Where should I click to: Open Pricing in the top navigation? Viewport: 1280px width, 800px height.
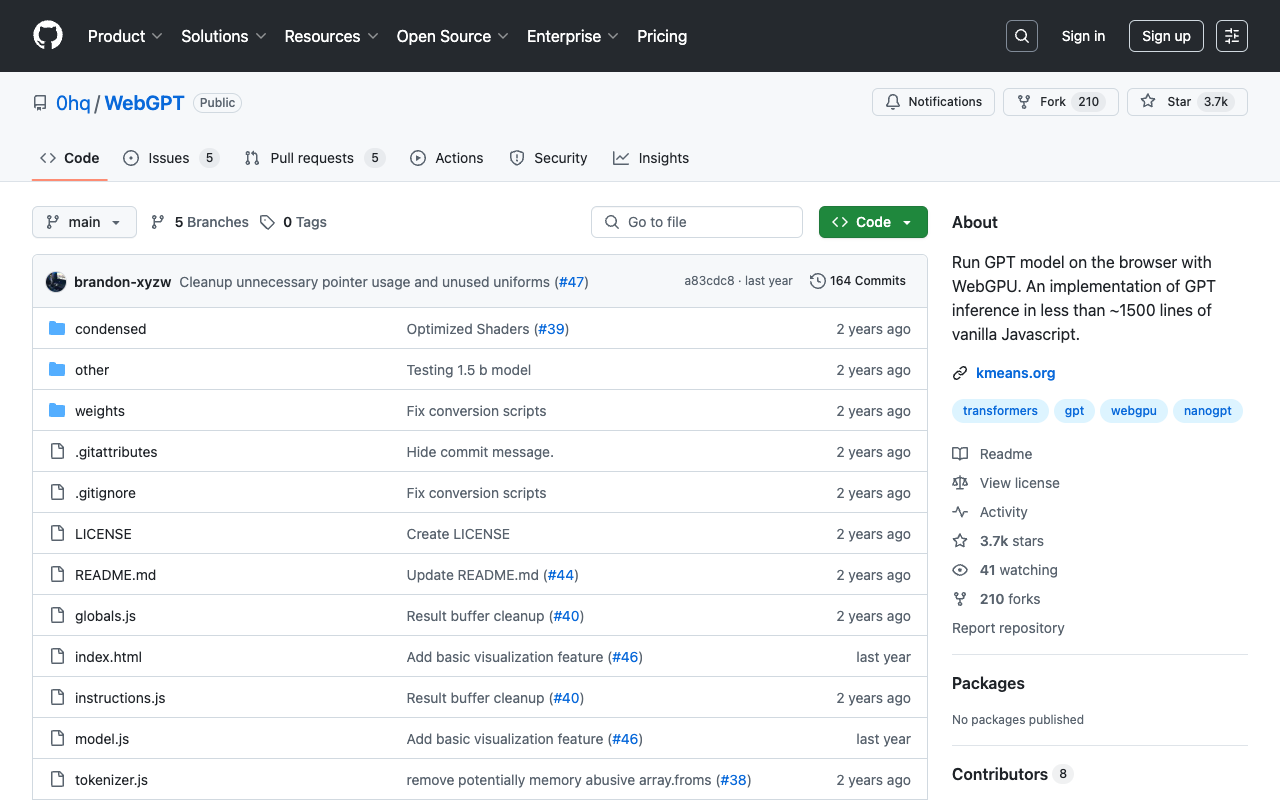pos(662,36)
